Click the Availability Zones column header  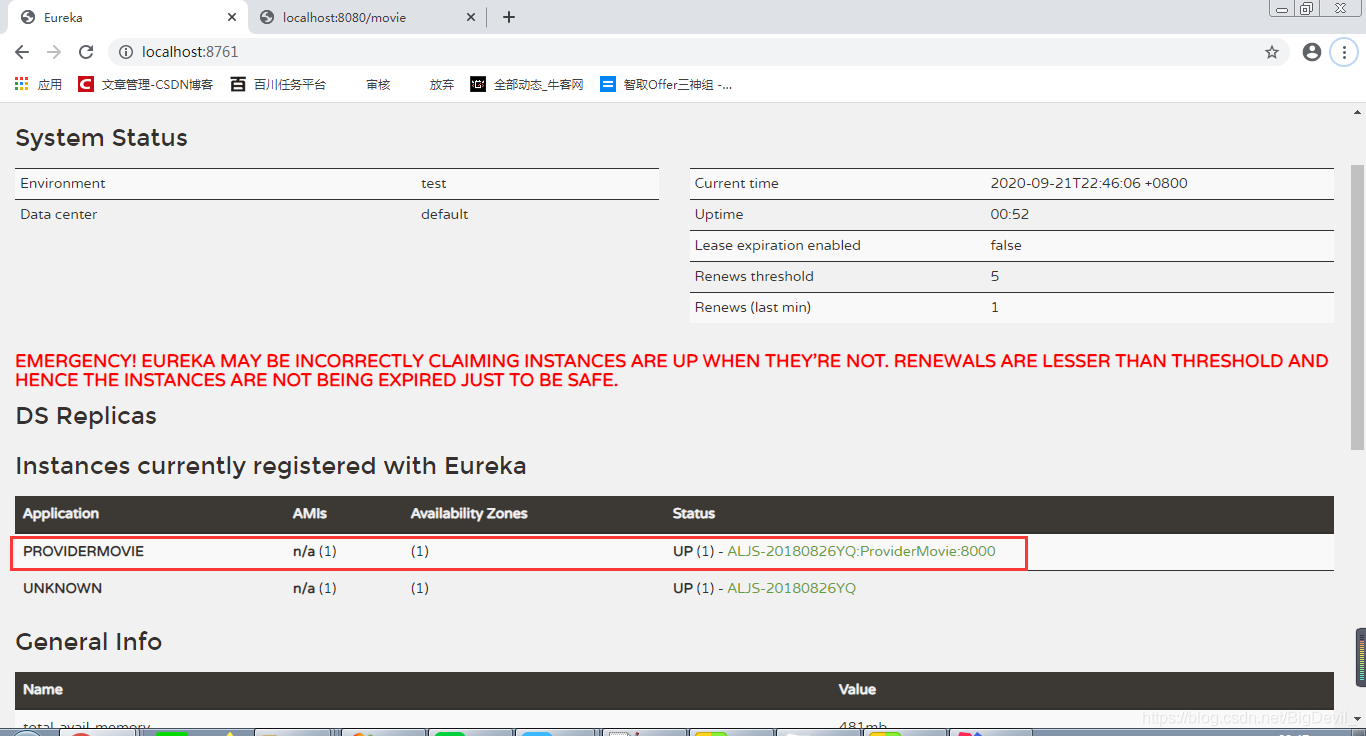tap(469, 514)
